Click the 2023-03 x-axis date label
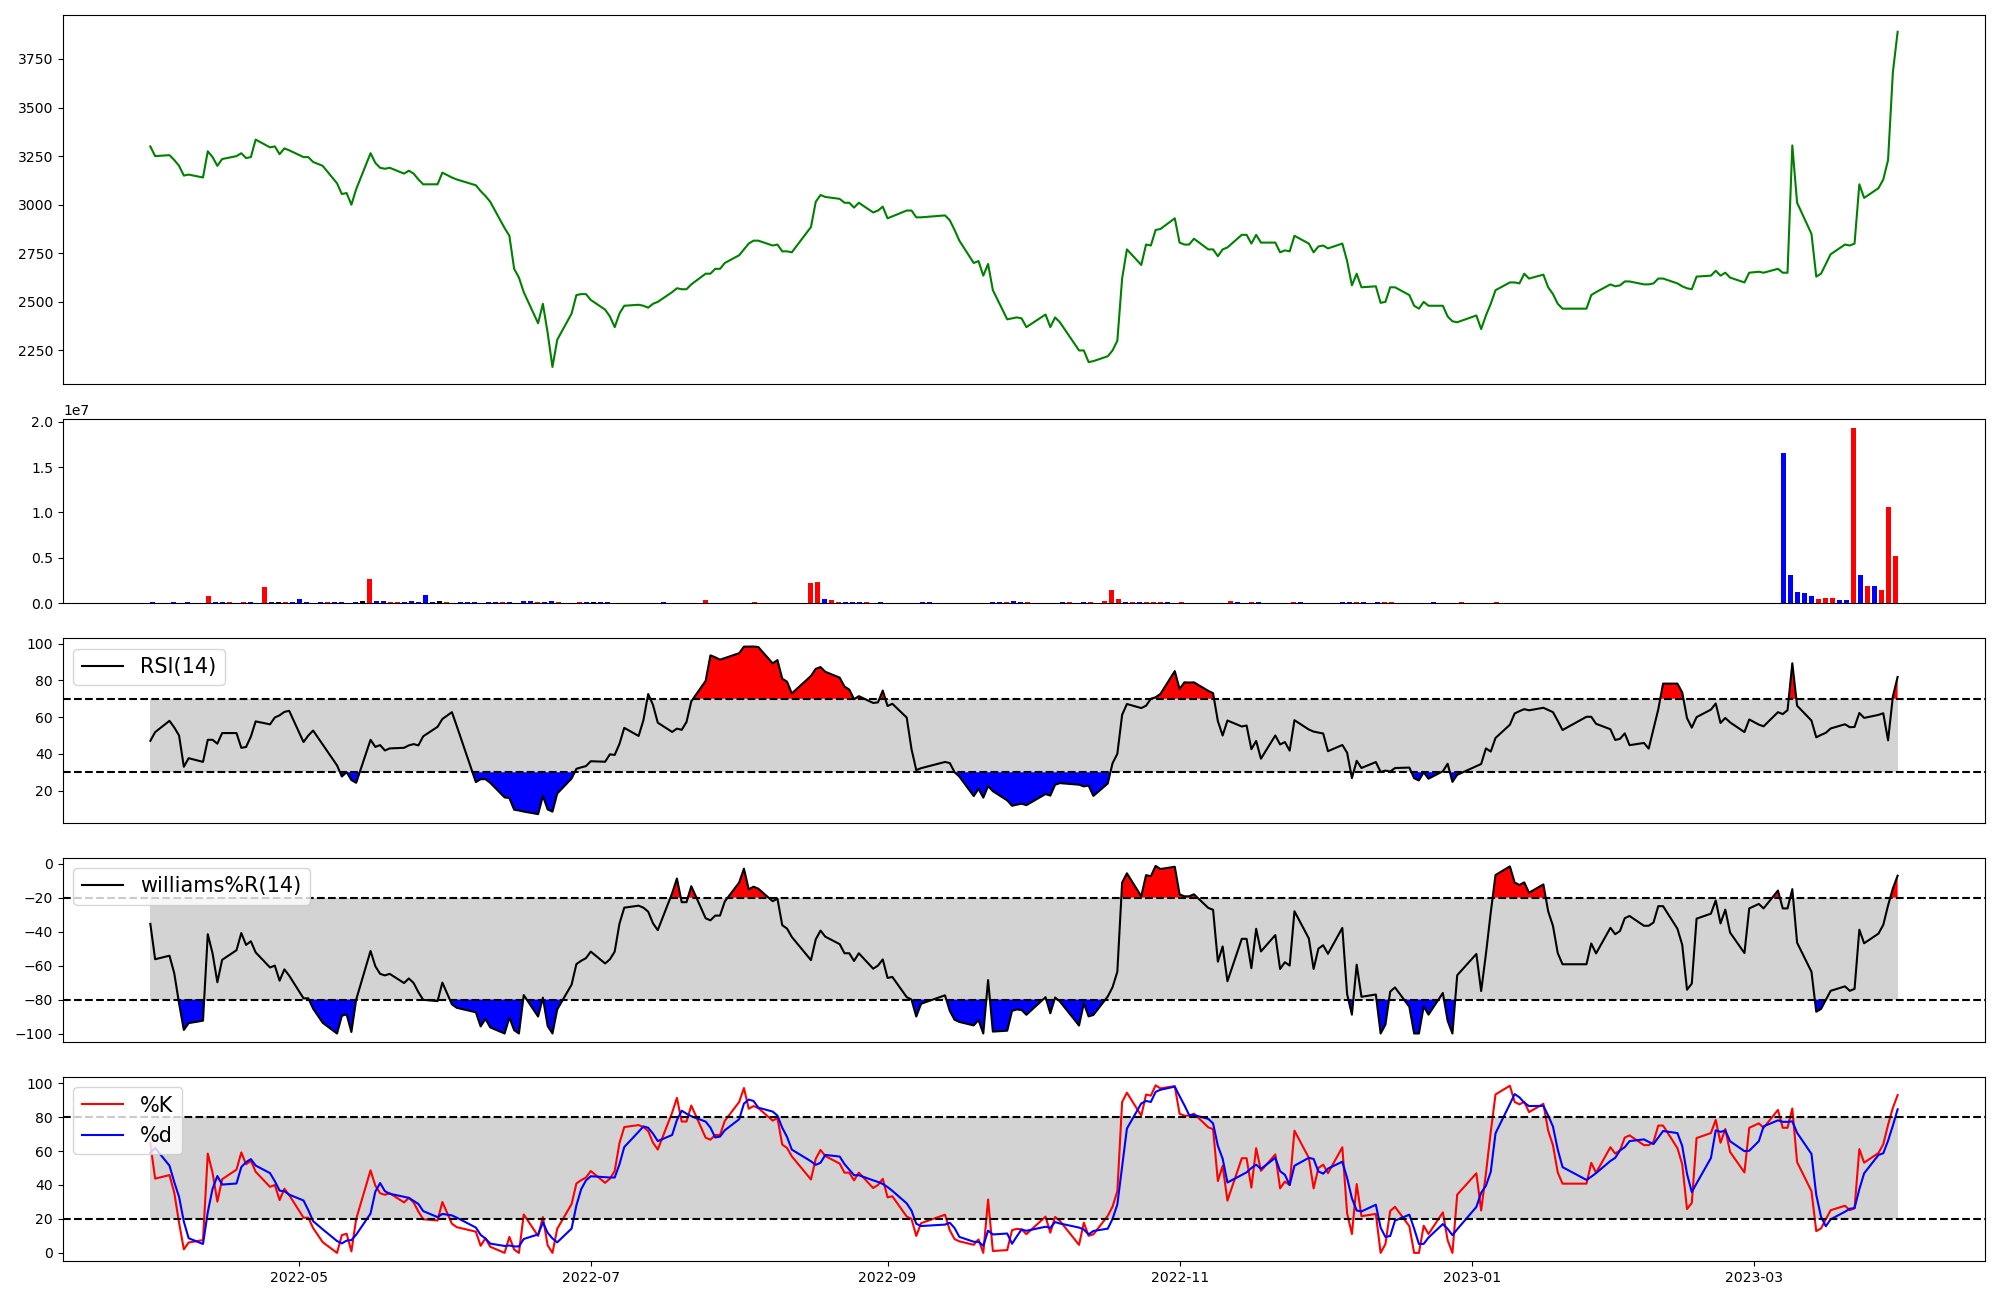Screen dimensions: 2000x1300 click(x=1754, y=1277)
